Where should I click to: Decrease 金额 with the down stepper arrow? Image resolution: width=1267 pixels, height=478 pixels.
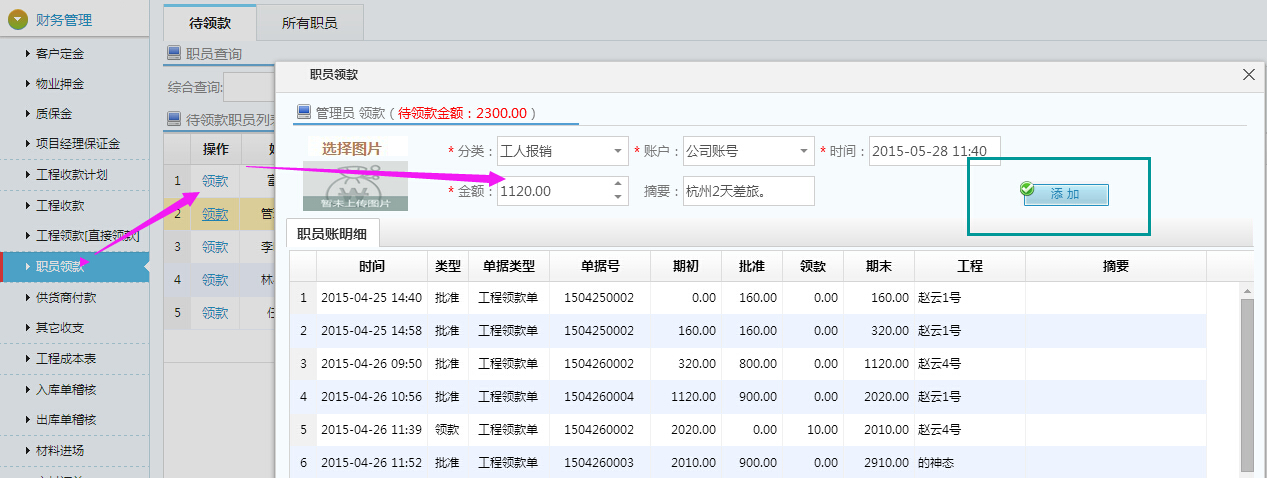(x=618, y=197)
